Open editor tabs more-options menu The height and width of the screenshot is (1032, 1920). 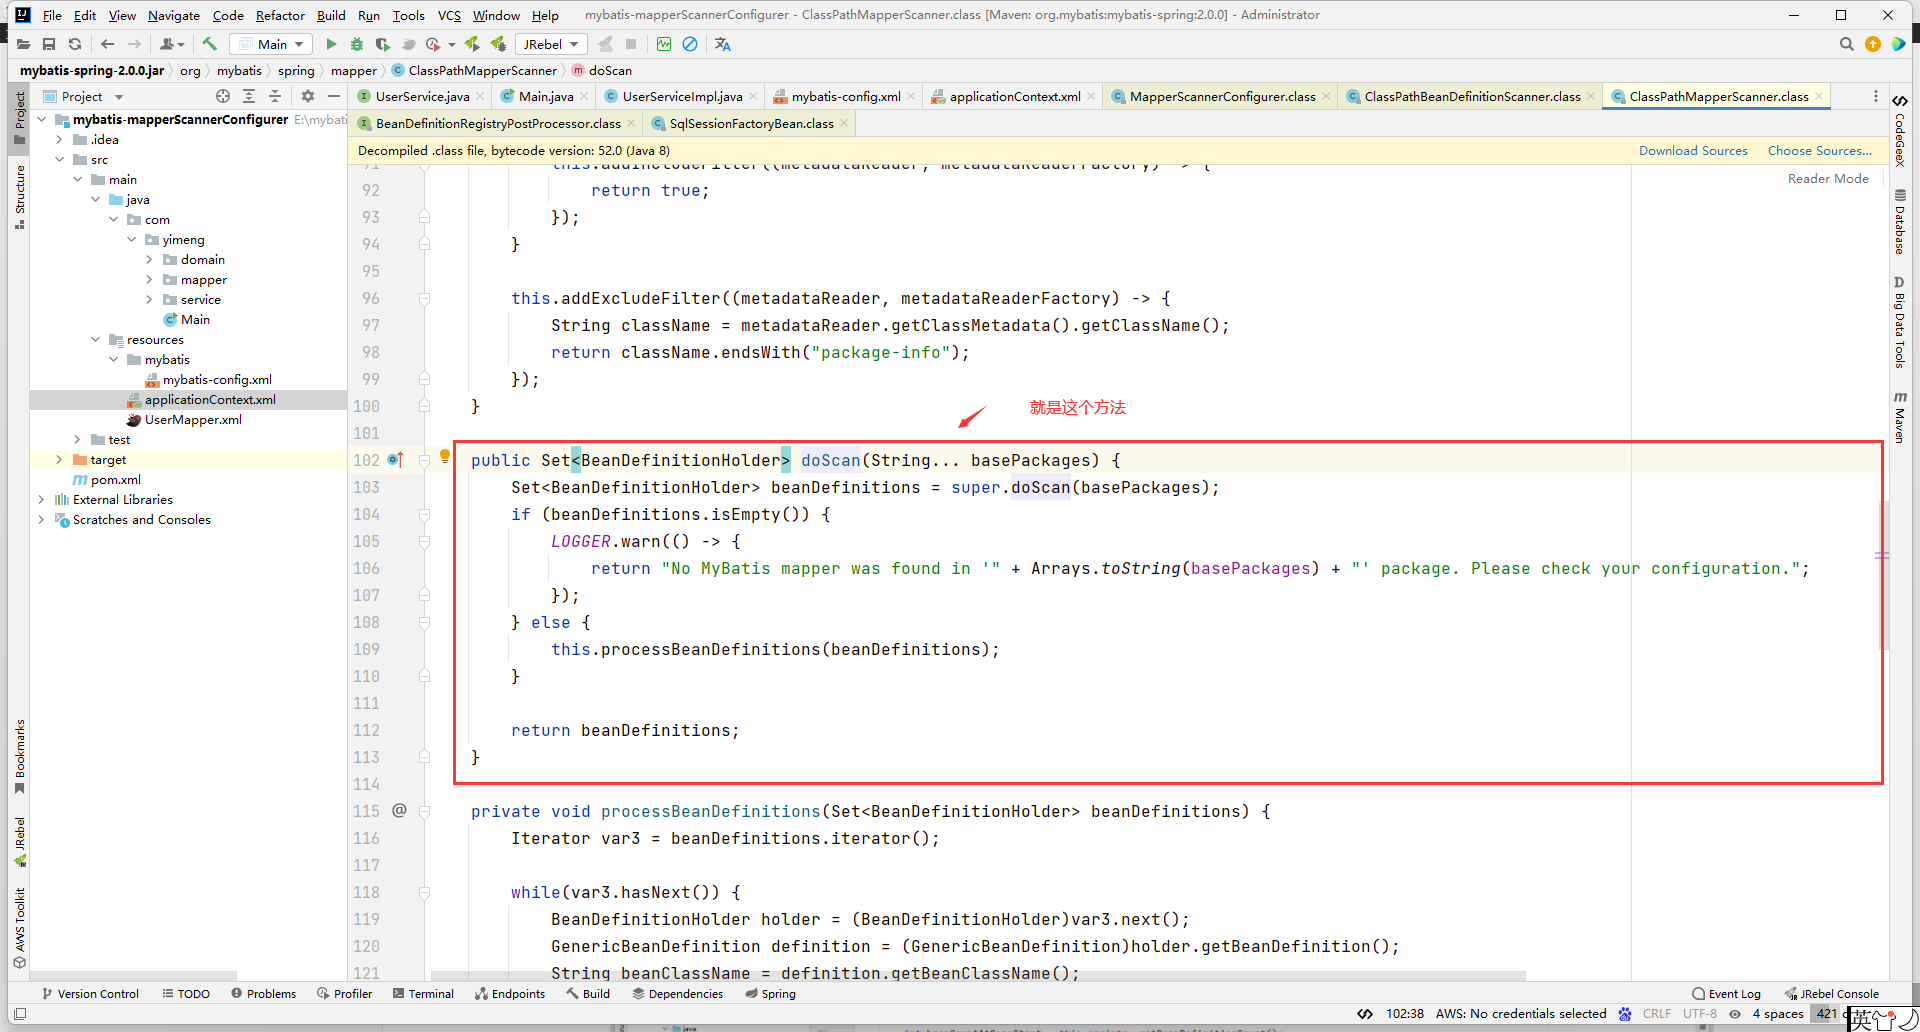pyautogui.click(x=1875, y=96)
